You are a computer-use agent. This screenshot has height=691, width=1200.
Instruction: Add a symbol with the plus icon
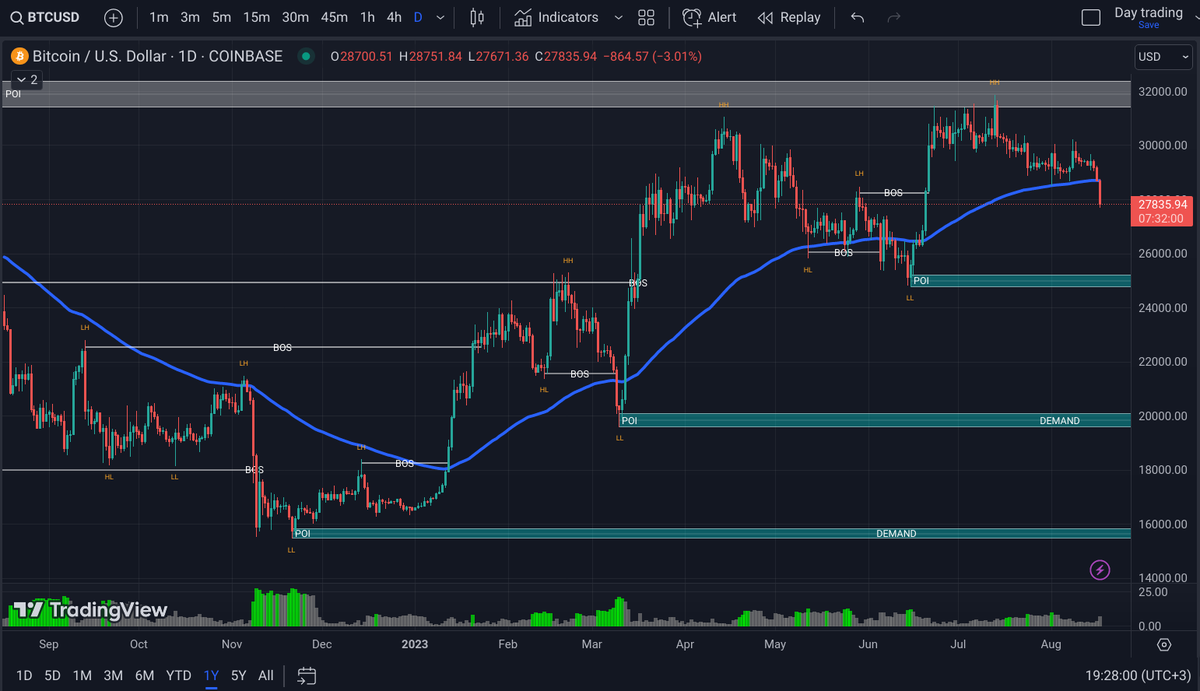113,17
